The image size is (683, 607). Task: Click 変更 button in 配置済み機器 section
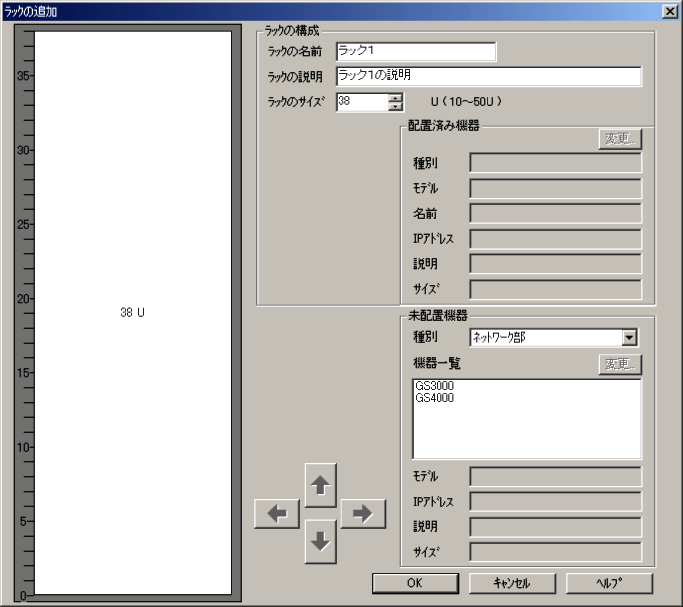tap(620, 139)
